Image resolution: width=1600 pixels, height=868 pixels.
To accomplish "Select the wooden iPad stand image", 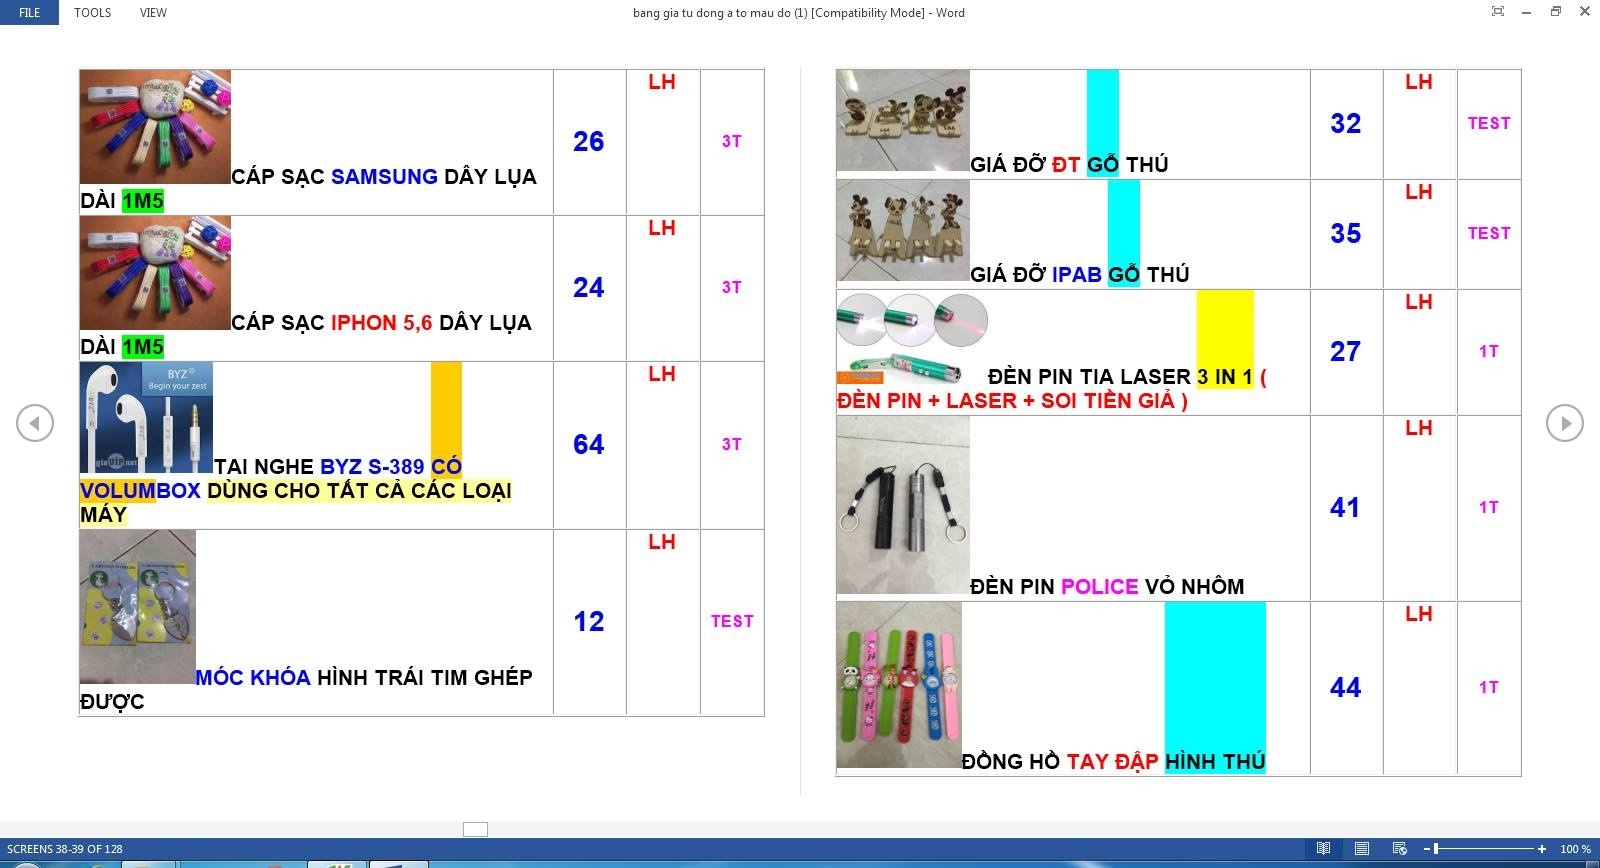I will click(903, 231).
